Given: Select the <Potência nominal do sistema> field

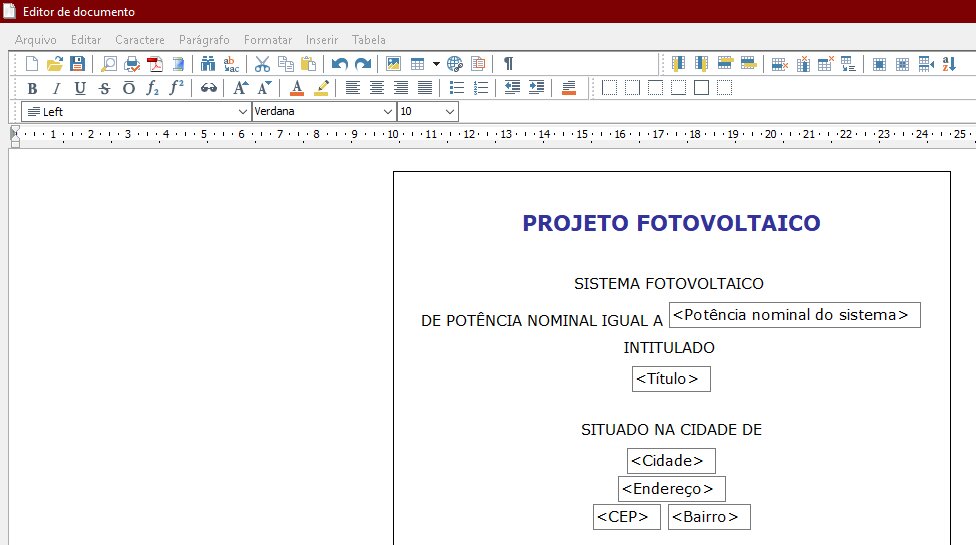Looking at the screenshot, I should (x=794, y=315).
